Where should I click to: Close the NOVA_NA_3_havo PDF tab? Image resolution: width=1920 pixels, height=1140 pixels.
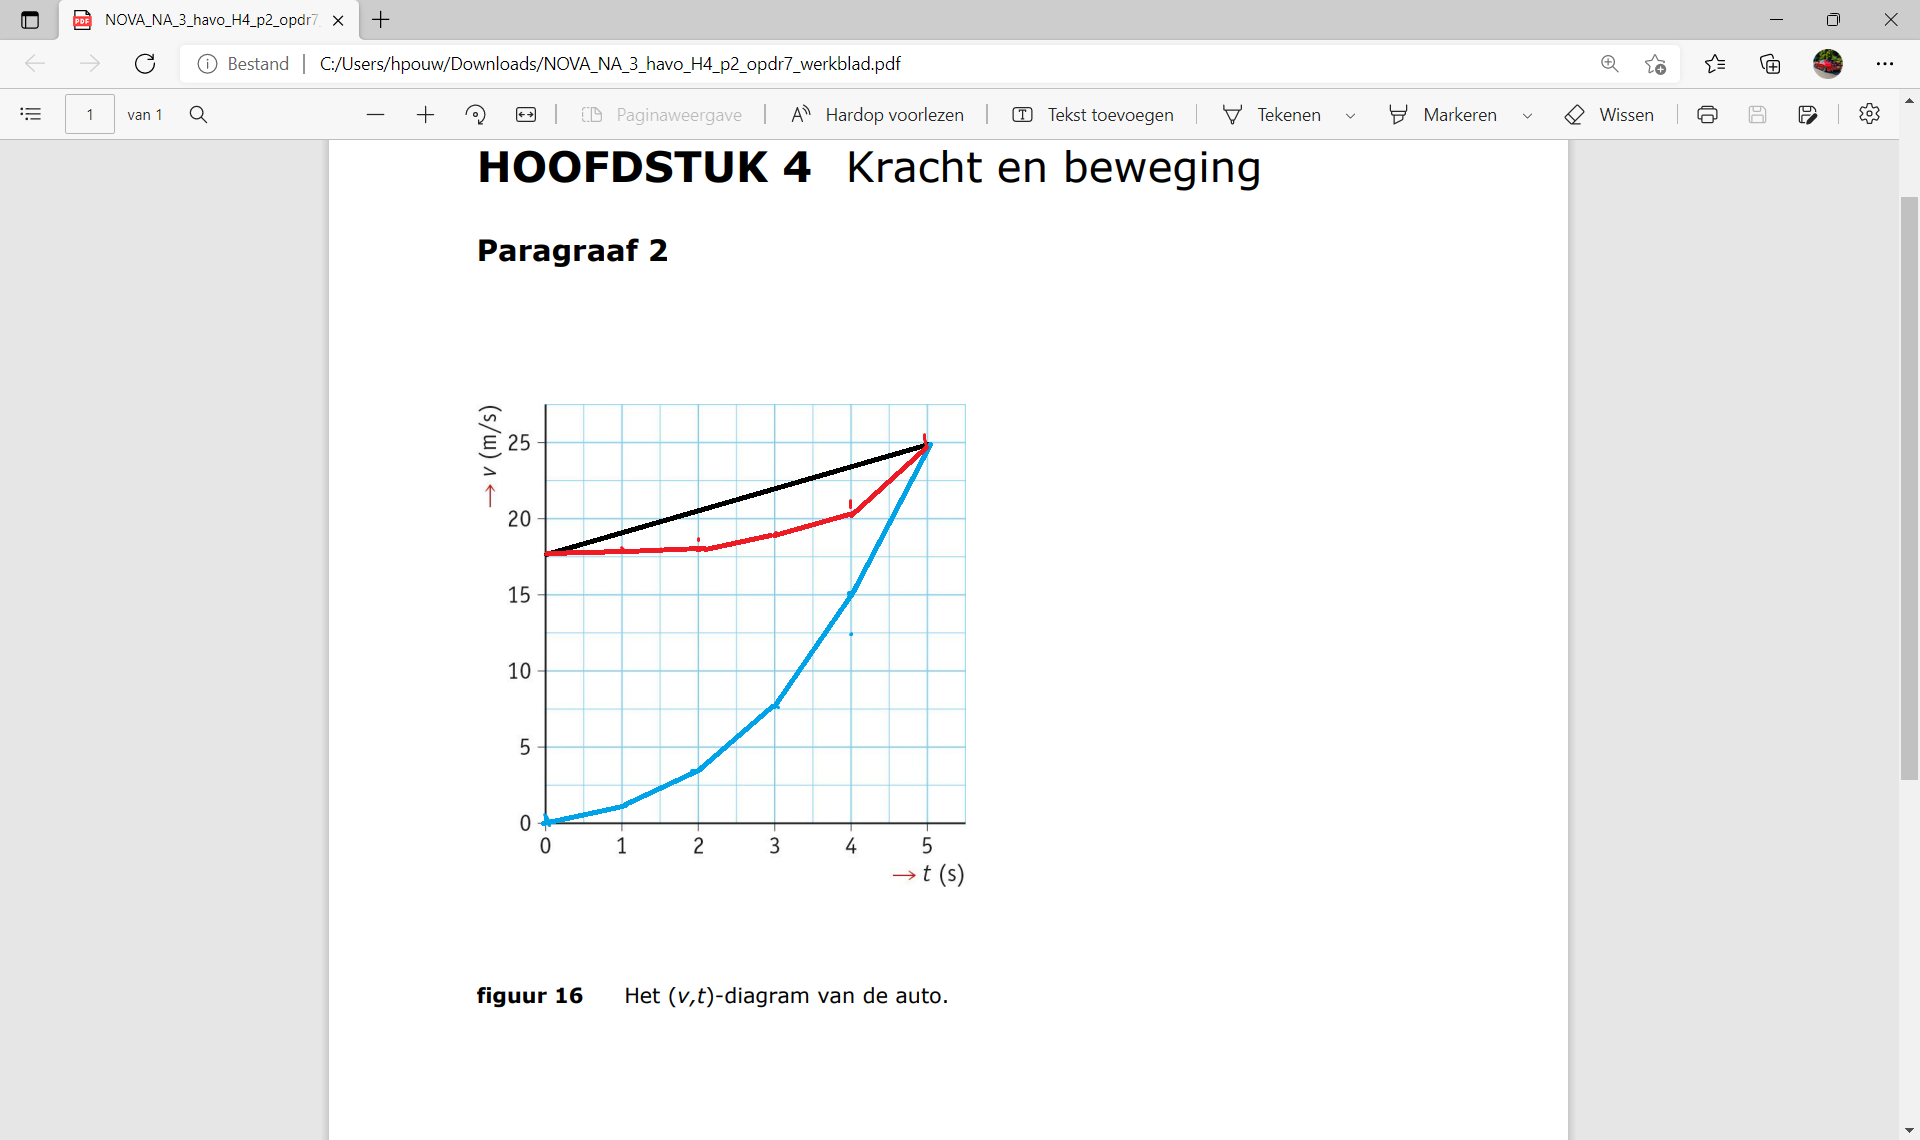[338, 20]
